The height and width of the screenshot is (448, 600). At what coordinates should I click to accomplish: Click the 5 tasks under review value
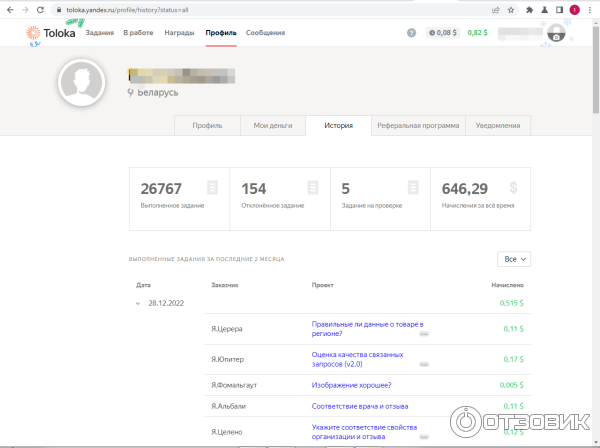pos(346,189)
